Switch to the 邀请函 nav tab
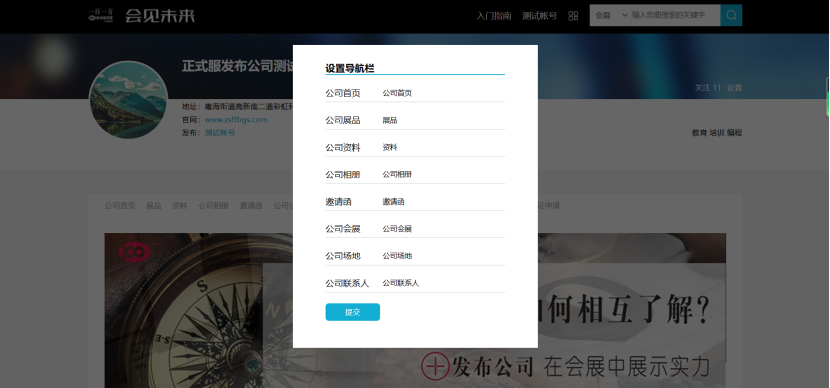 point(251,205)
